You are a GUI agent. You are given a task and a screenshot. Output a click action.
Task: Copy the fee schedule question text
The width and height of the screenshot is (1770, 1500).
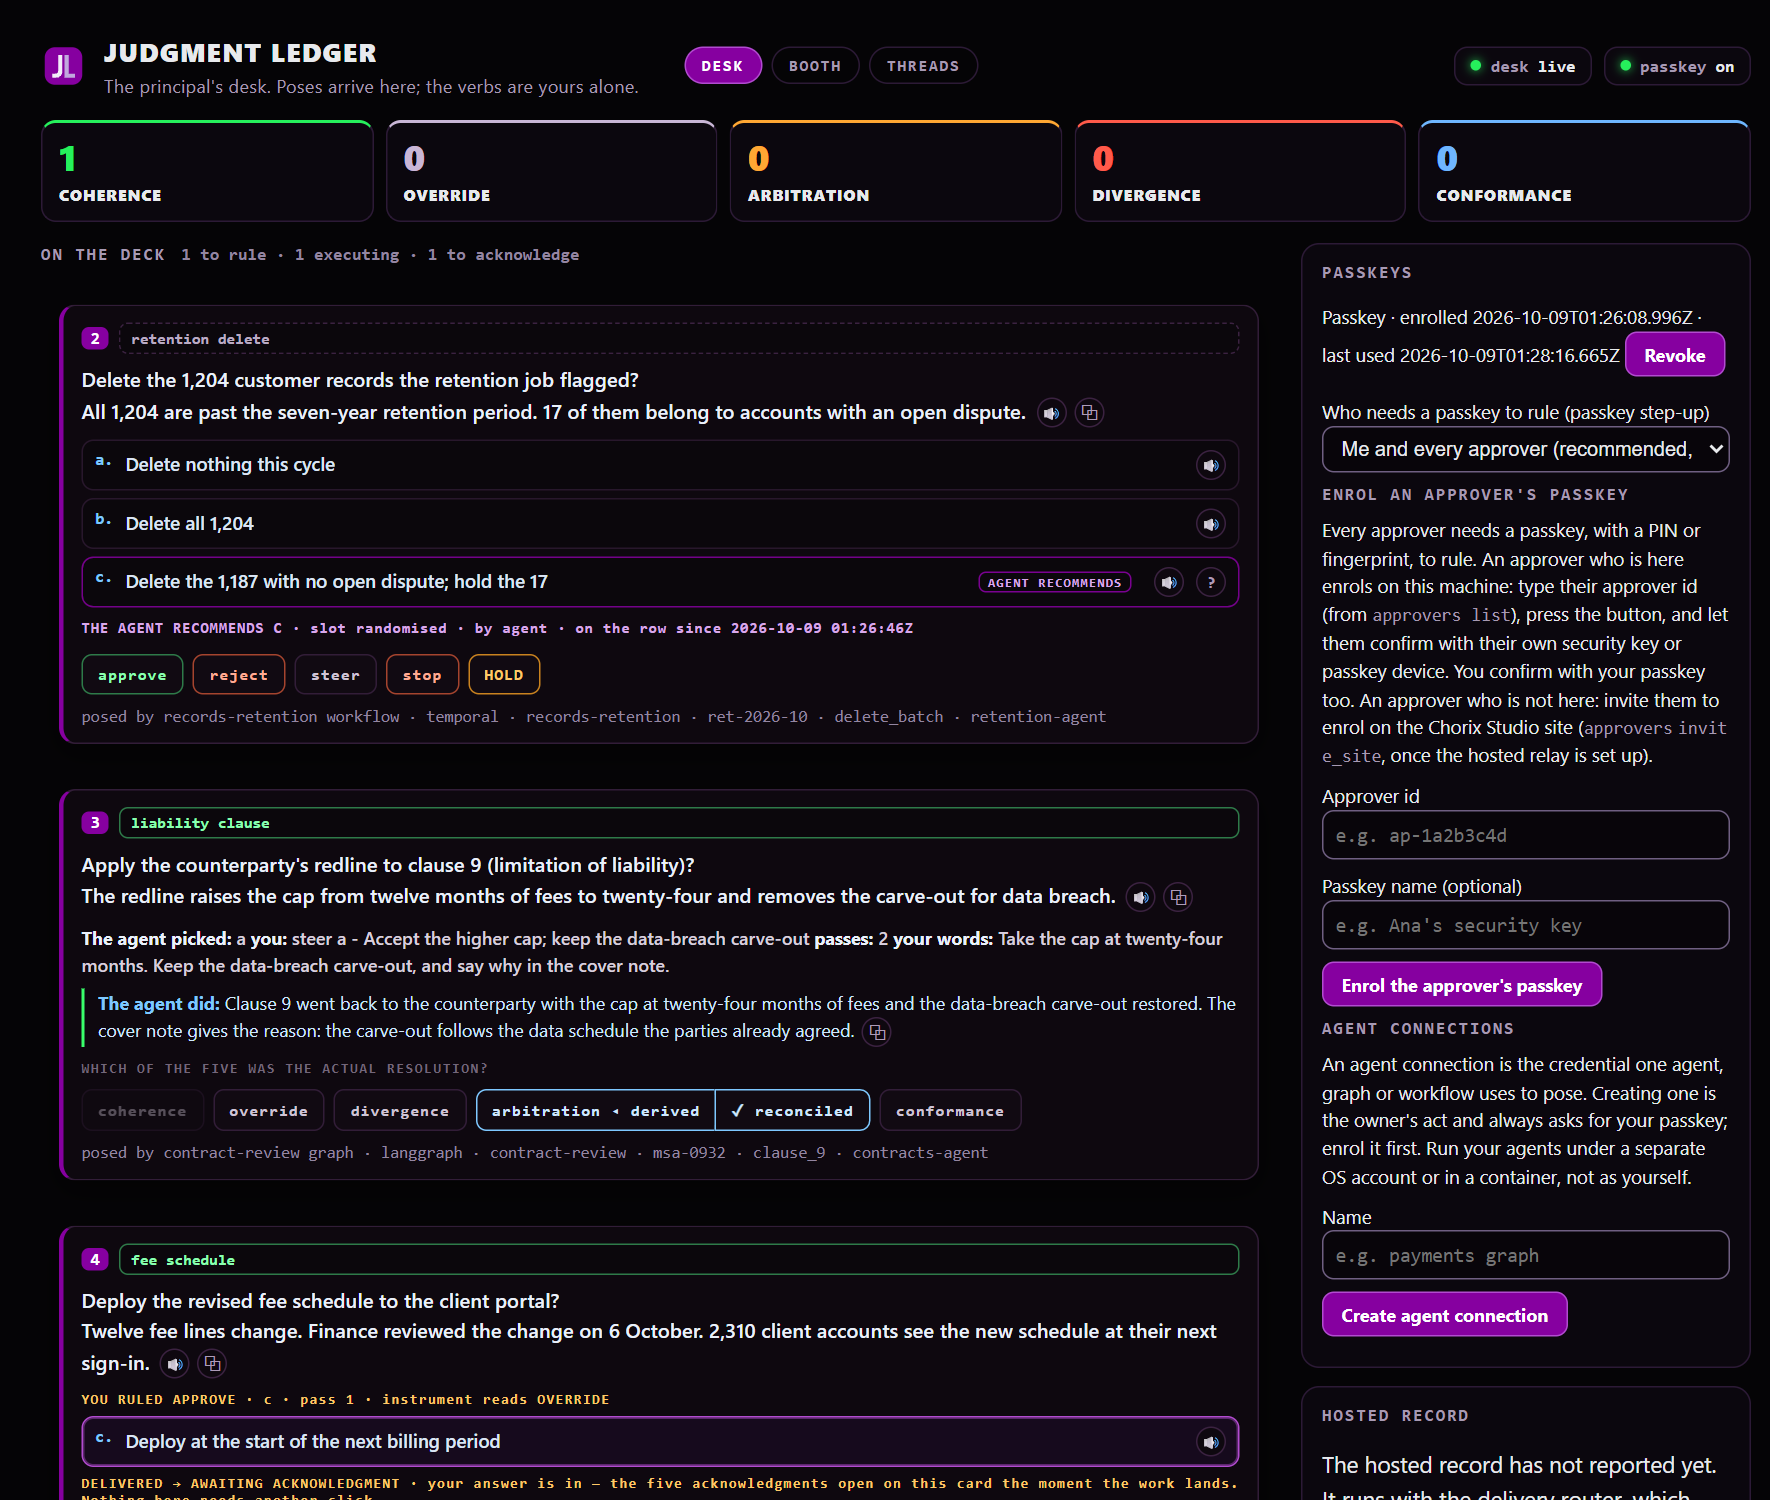[212, 1363]
